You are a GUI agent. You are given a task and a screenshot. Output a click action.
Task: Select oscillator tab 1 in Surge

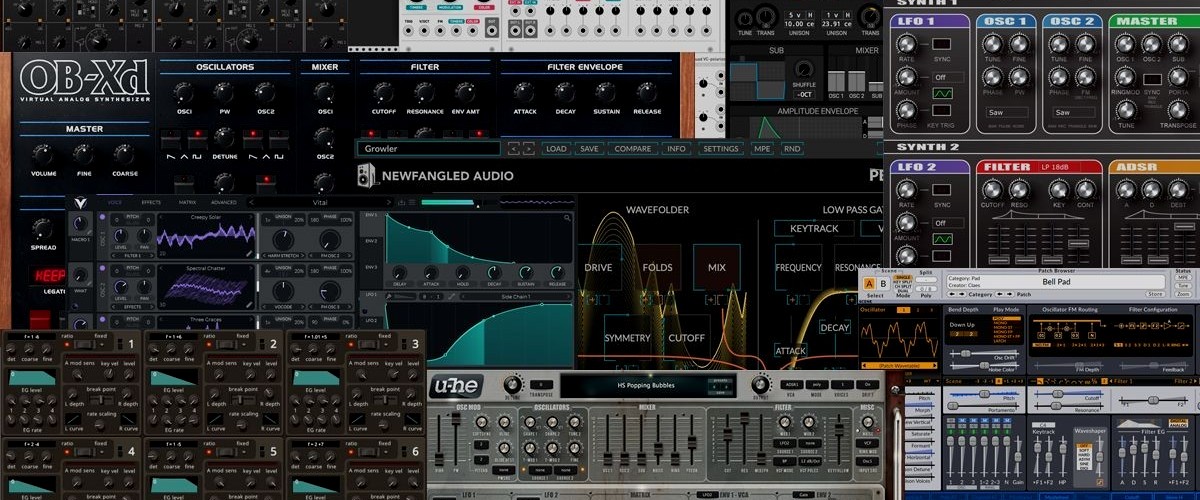[904, 310]
